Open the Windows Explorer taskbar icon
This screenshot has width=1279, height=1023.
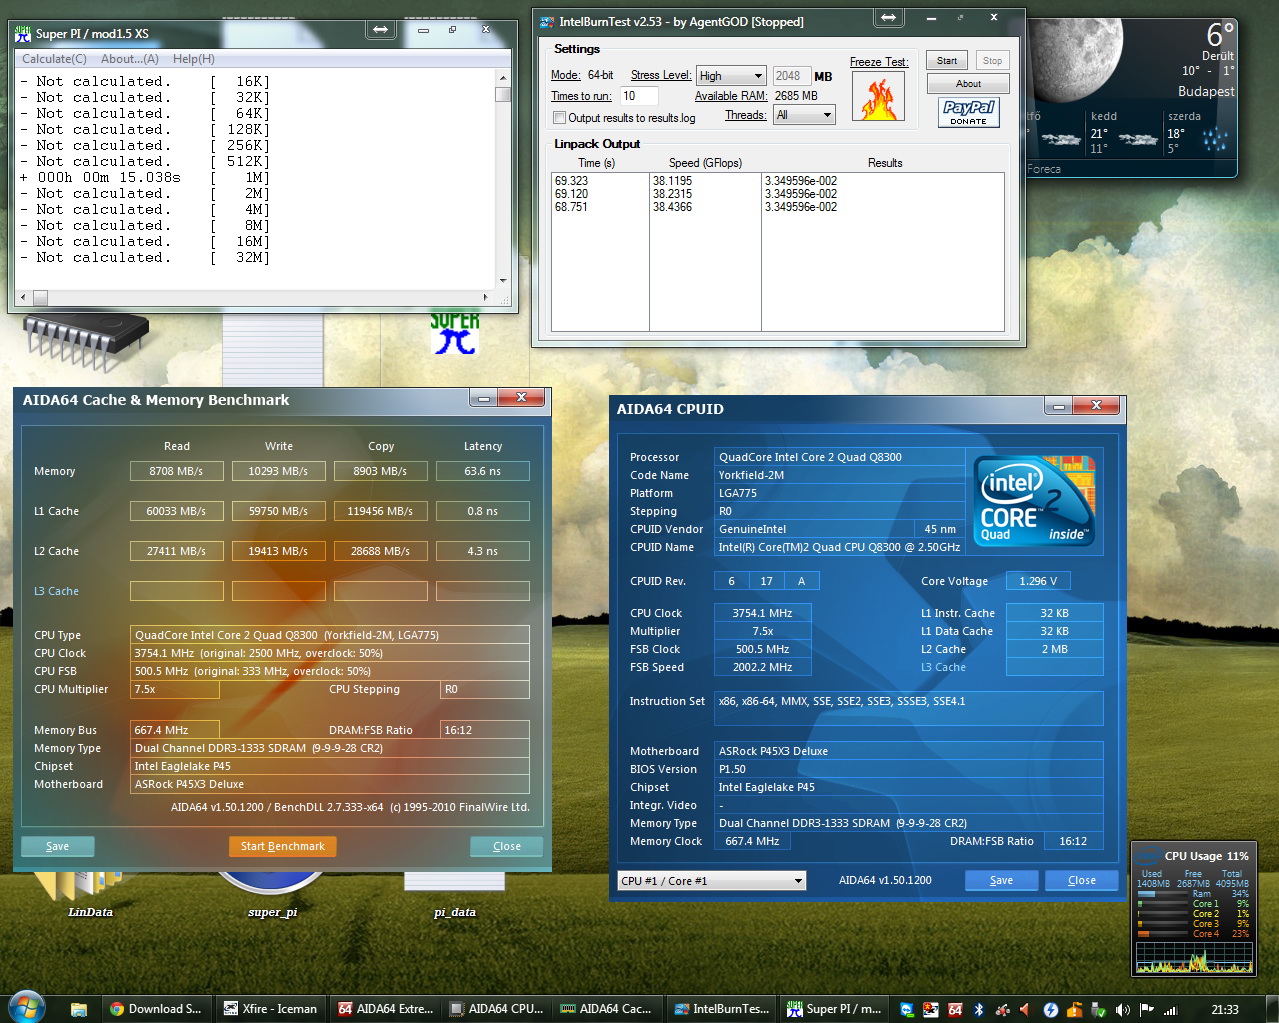tap(79, 1009)
